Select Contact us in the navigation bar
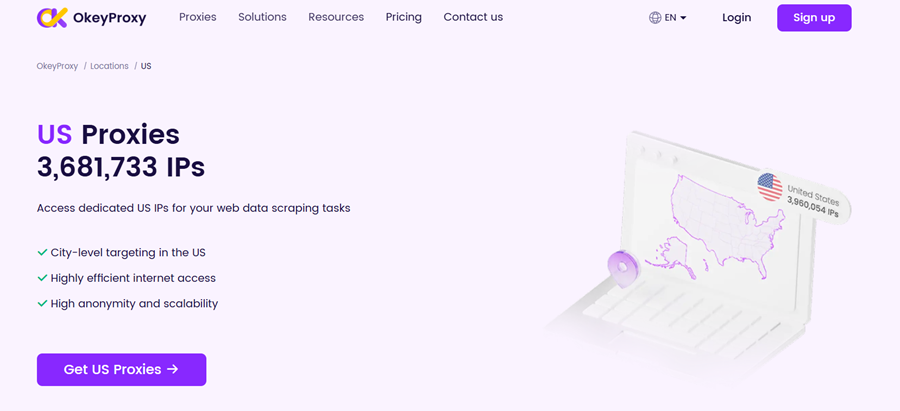Viewport: 900px width, 411px height. (x=473, y=17)
